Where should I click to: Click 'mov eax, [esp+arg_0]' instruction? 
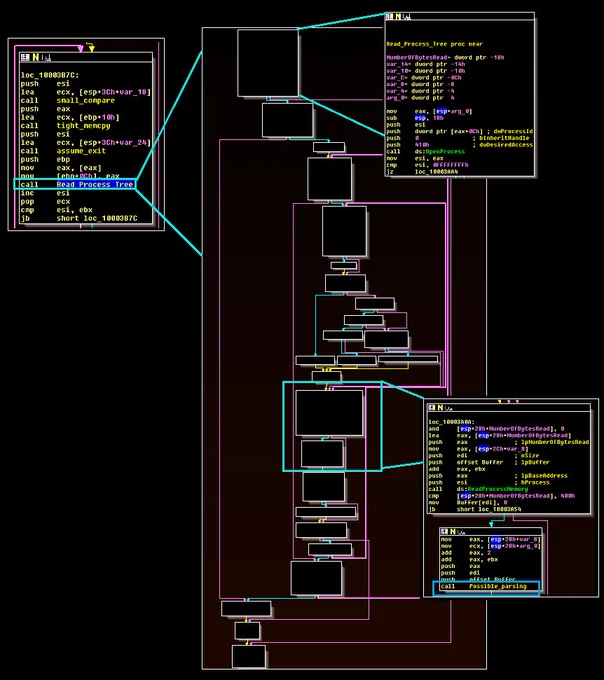pos(429,111)
